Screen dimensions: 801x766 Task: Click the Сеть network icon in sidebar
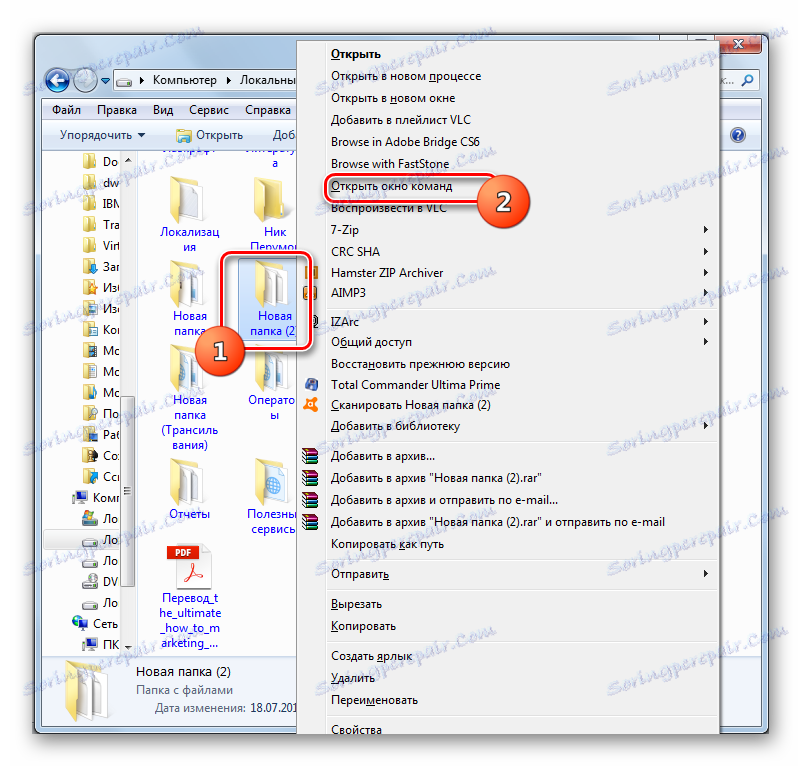(80, 622)
